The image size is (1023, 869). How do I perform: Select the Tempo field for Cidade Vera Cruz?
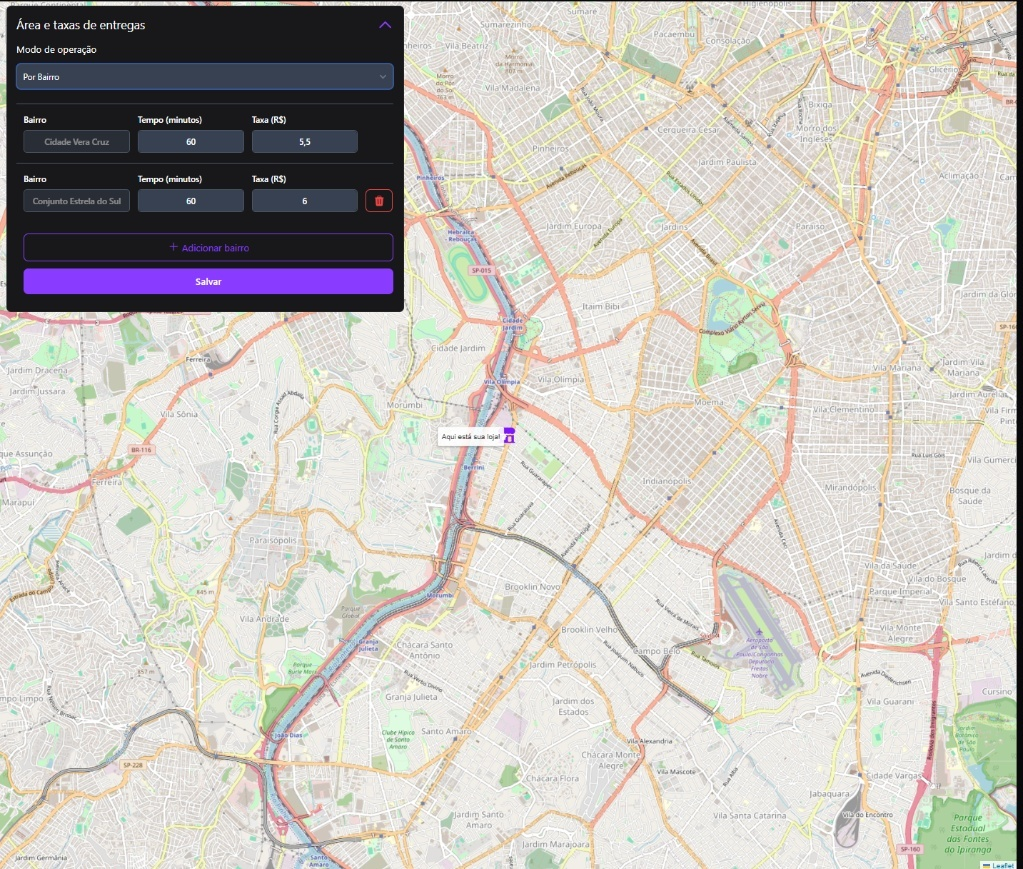pyautogui.click(x=190, y=142)
